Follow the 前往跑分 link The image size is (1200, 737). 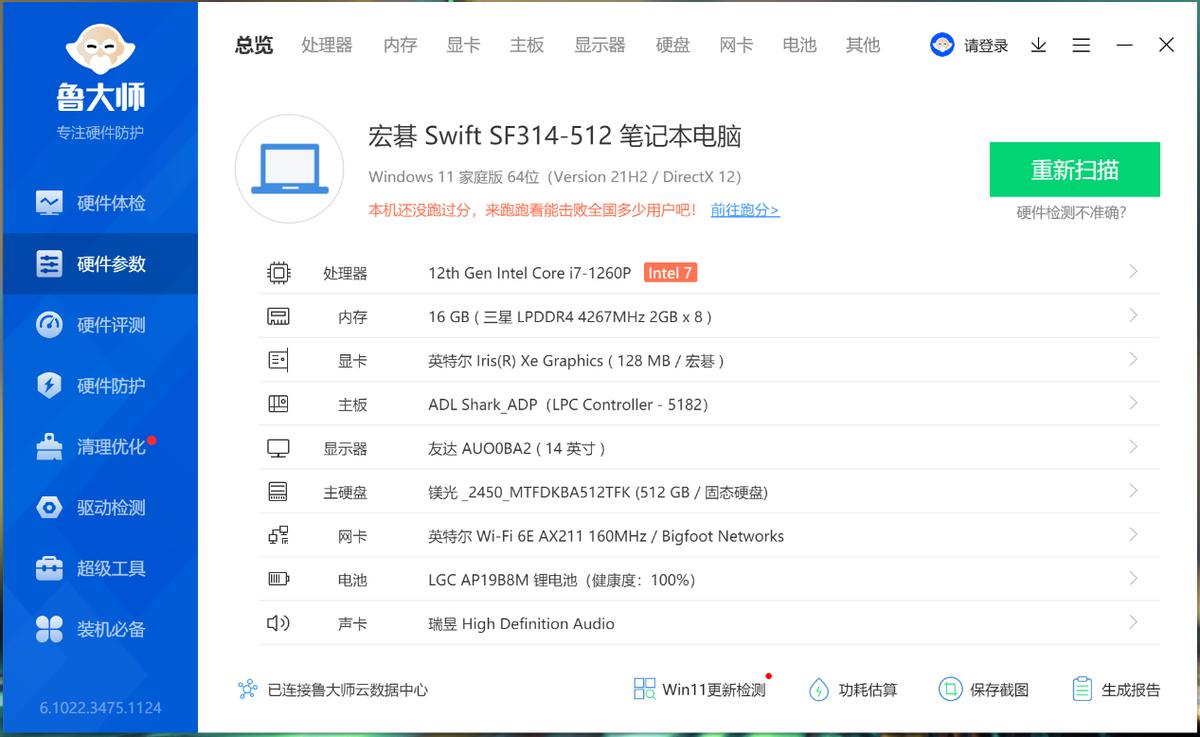tap(744, 210)
